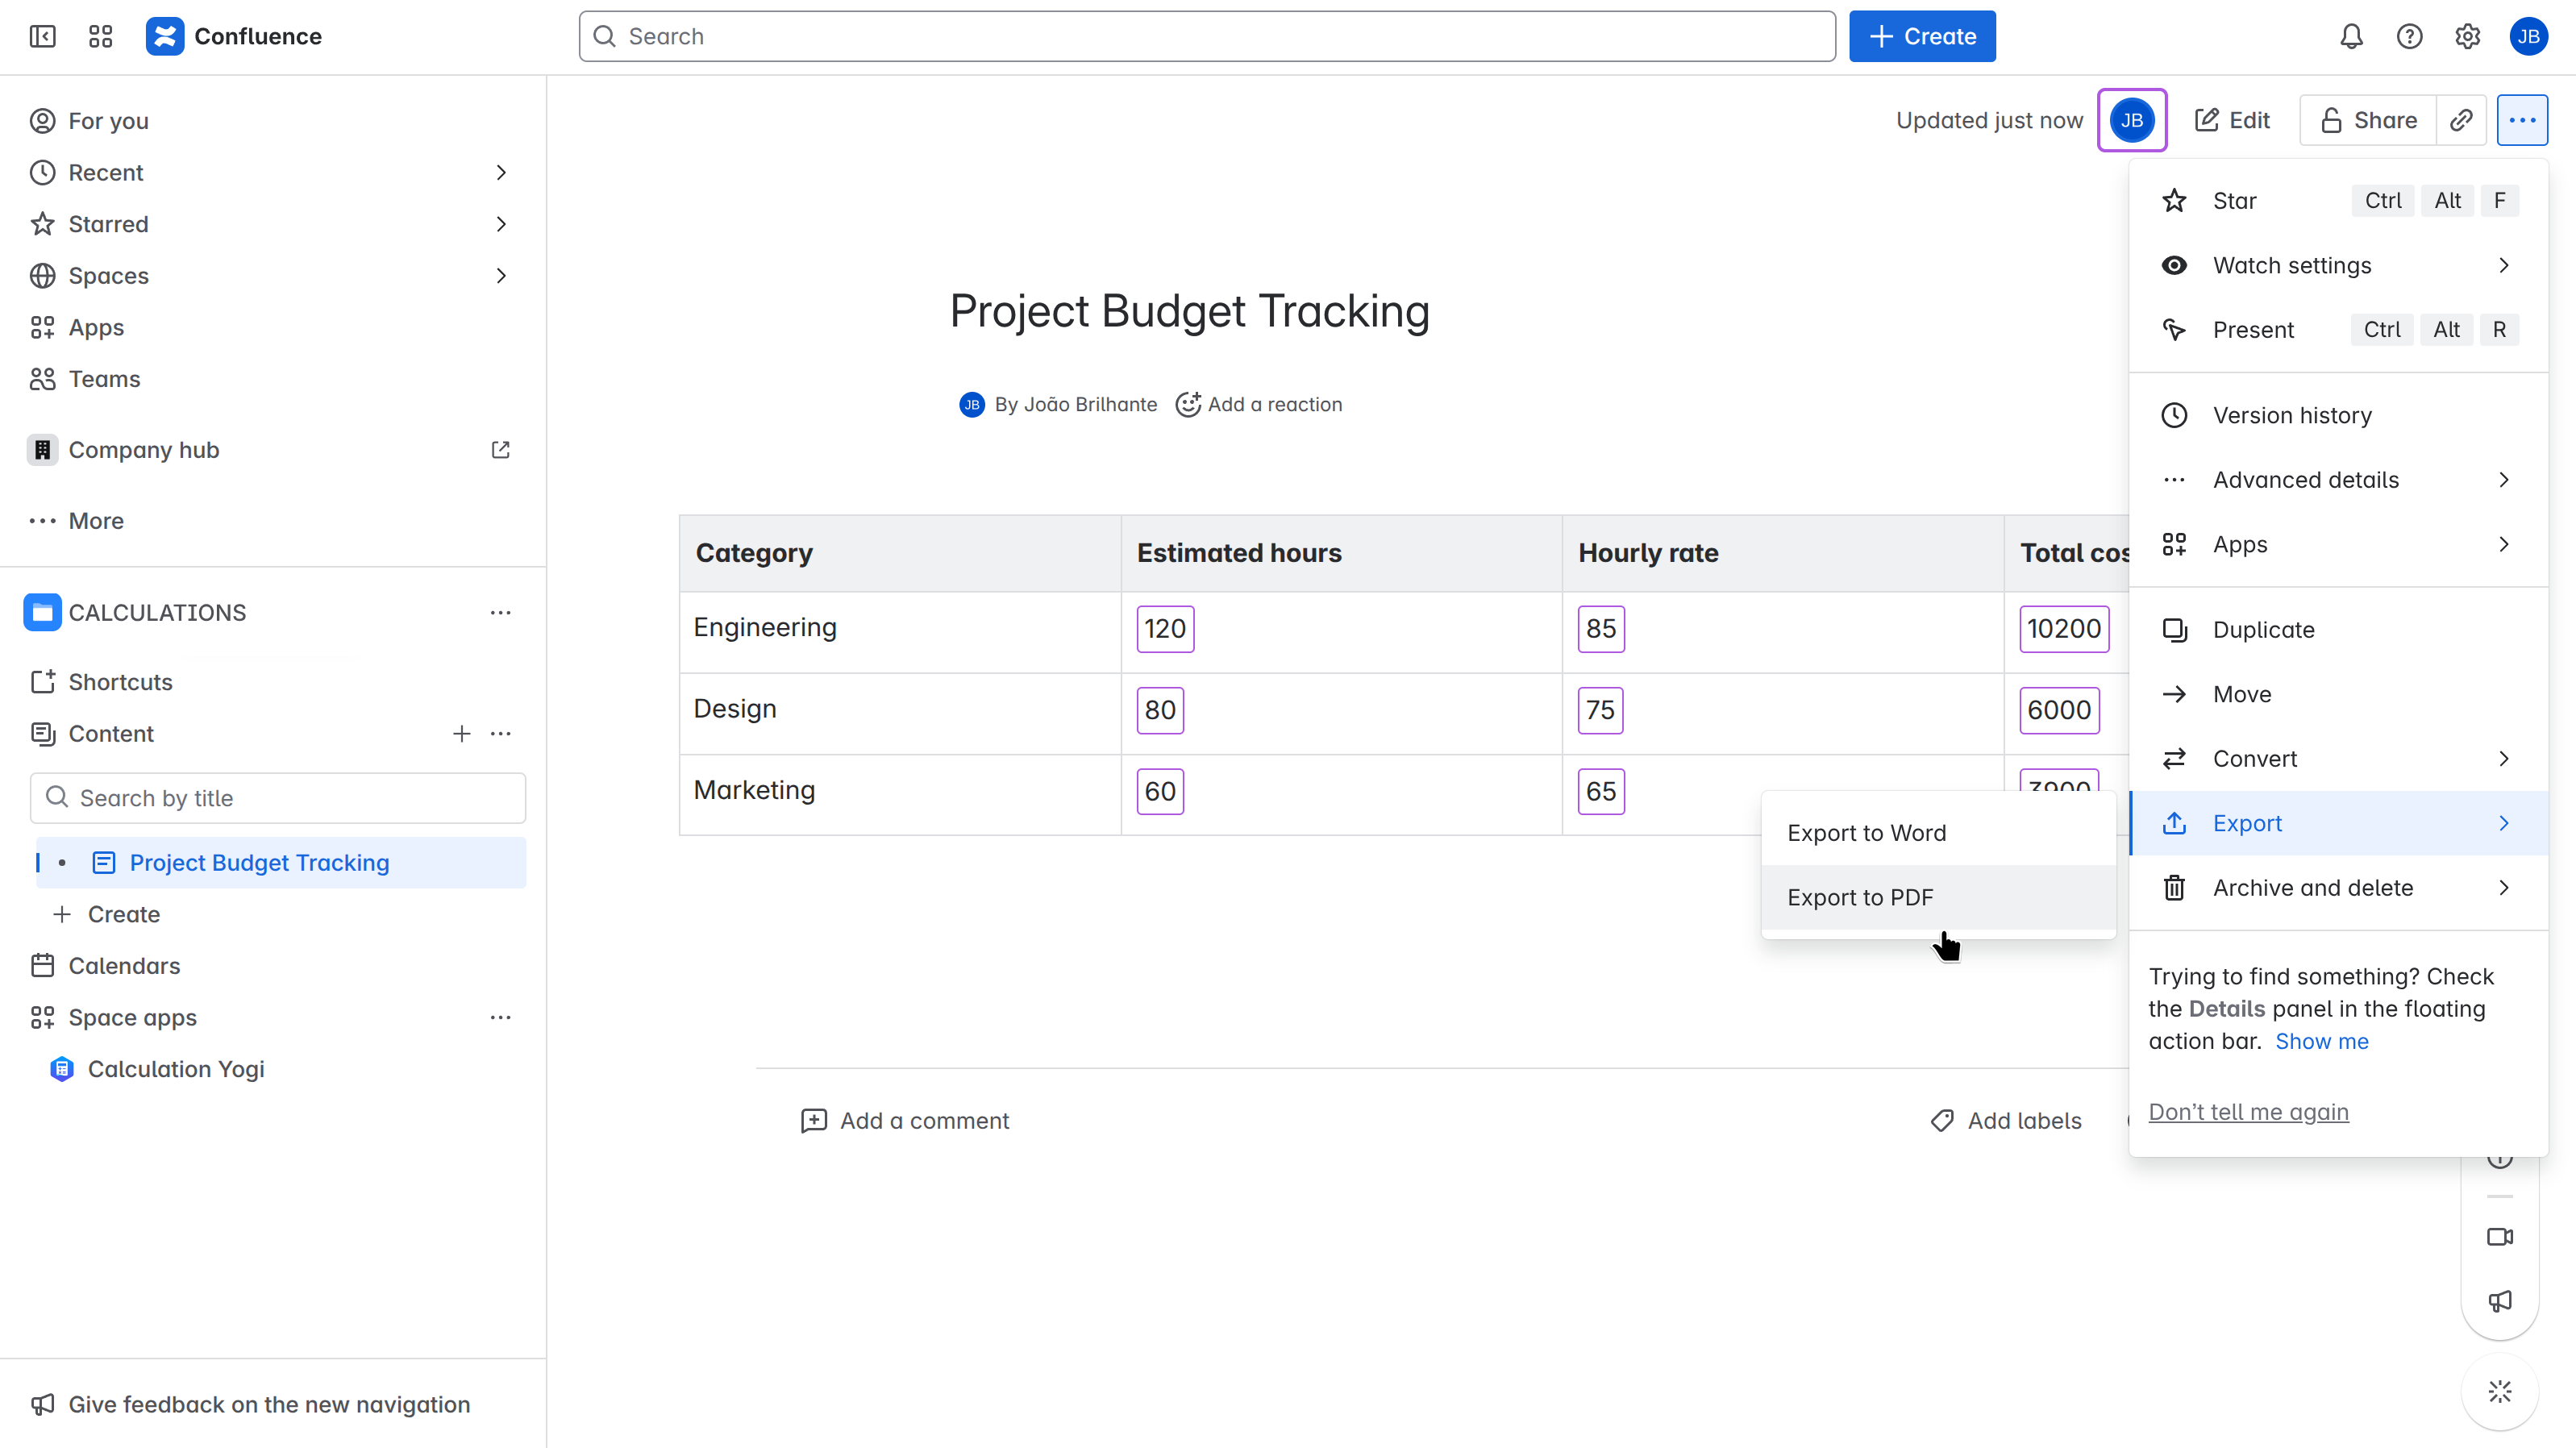Open the help question mark icon
The width and height of the screenshot is (2576, 1448).
pyautogui.click(x=2409, y=37)
